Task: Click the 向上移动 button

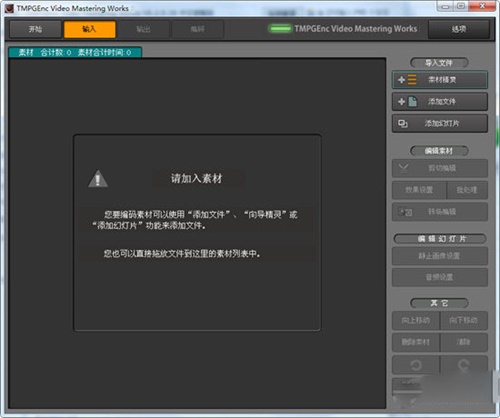Action: [x=416, y=321]
